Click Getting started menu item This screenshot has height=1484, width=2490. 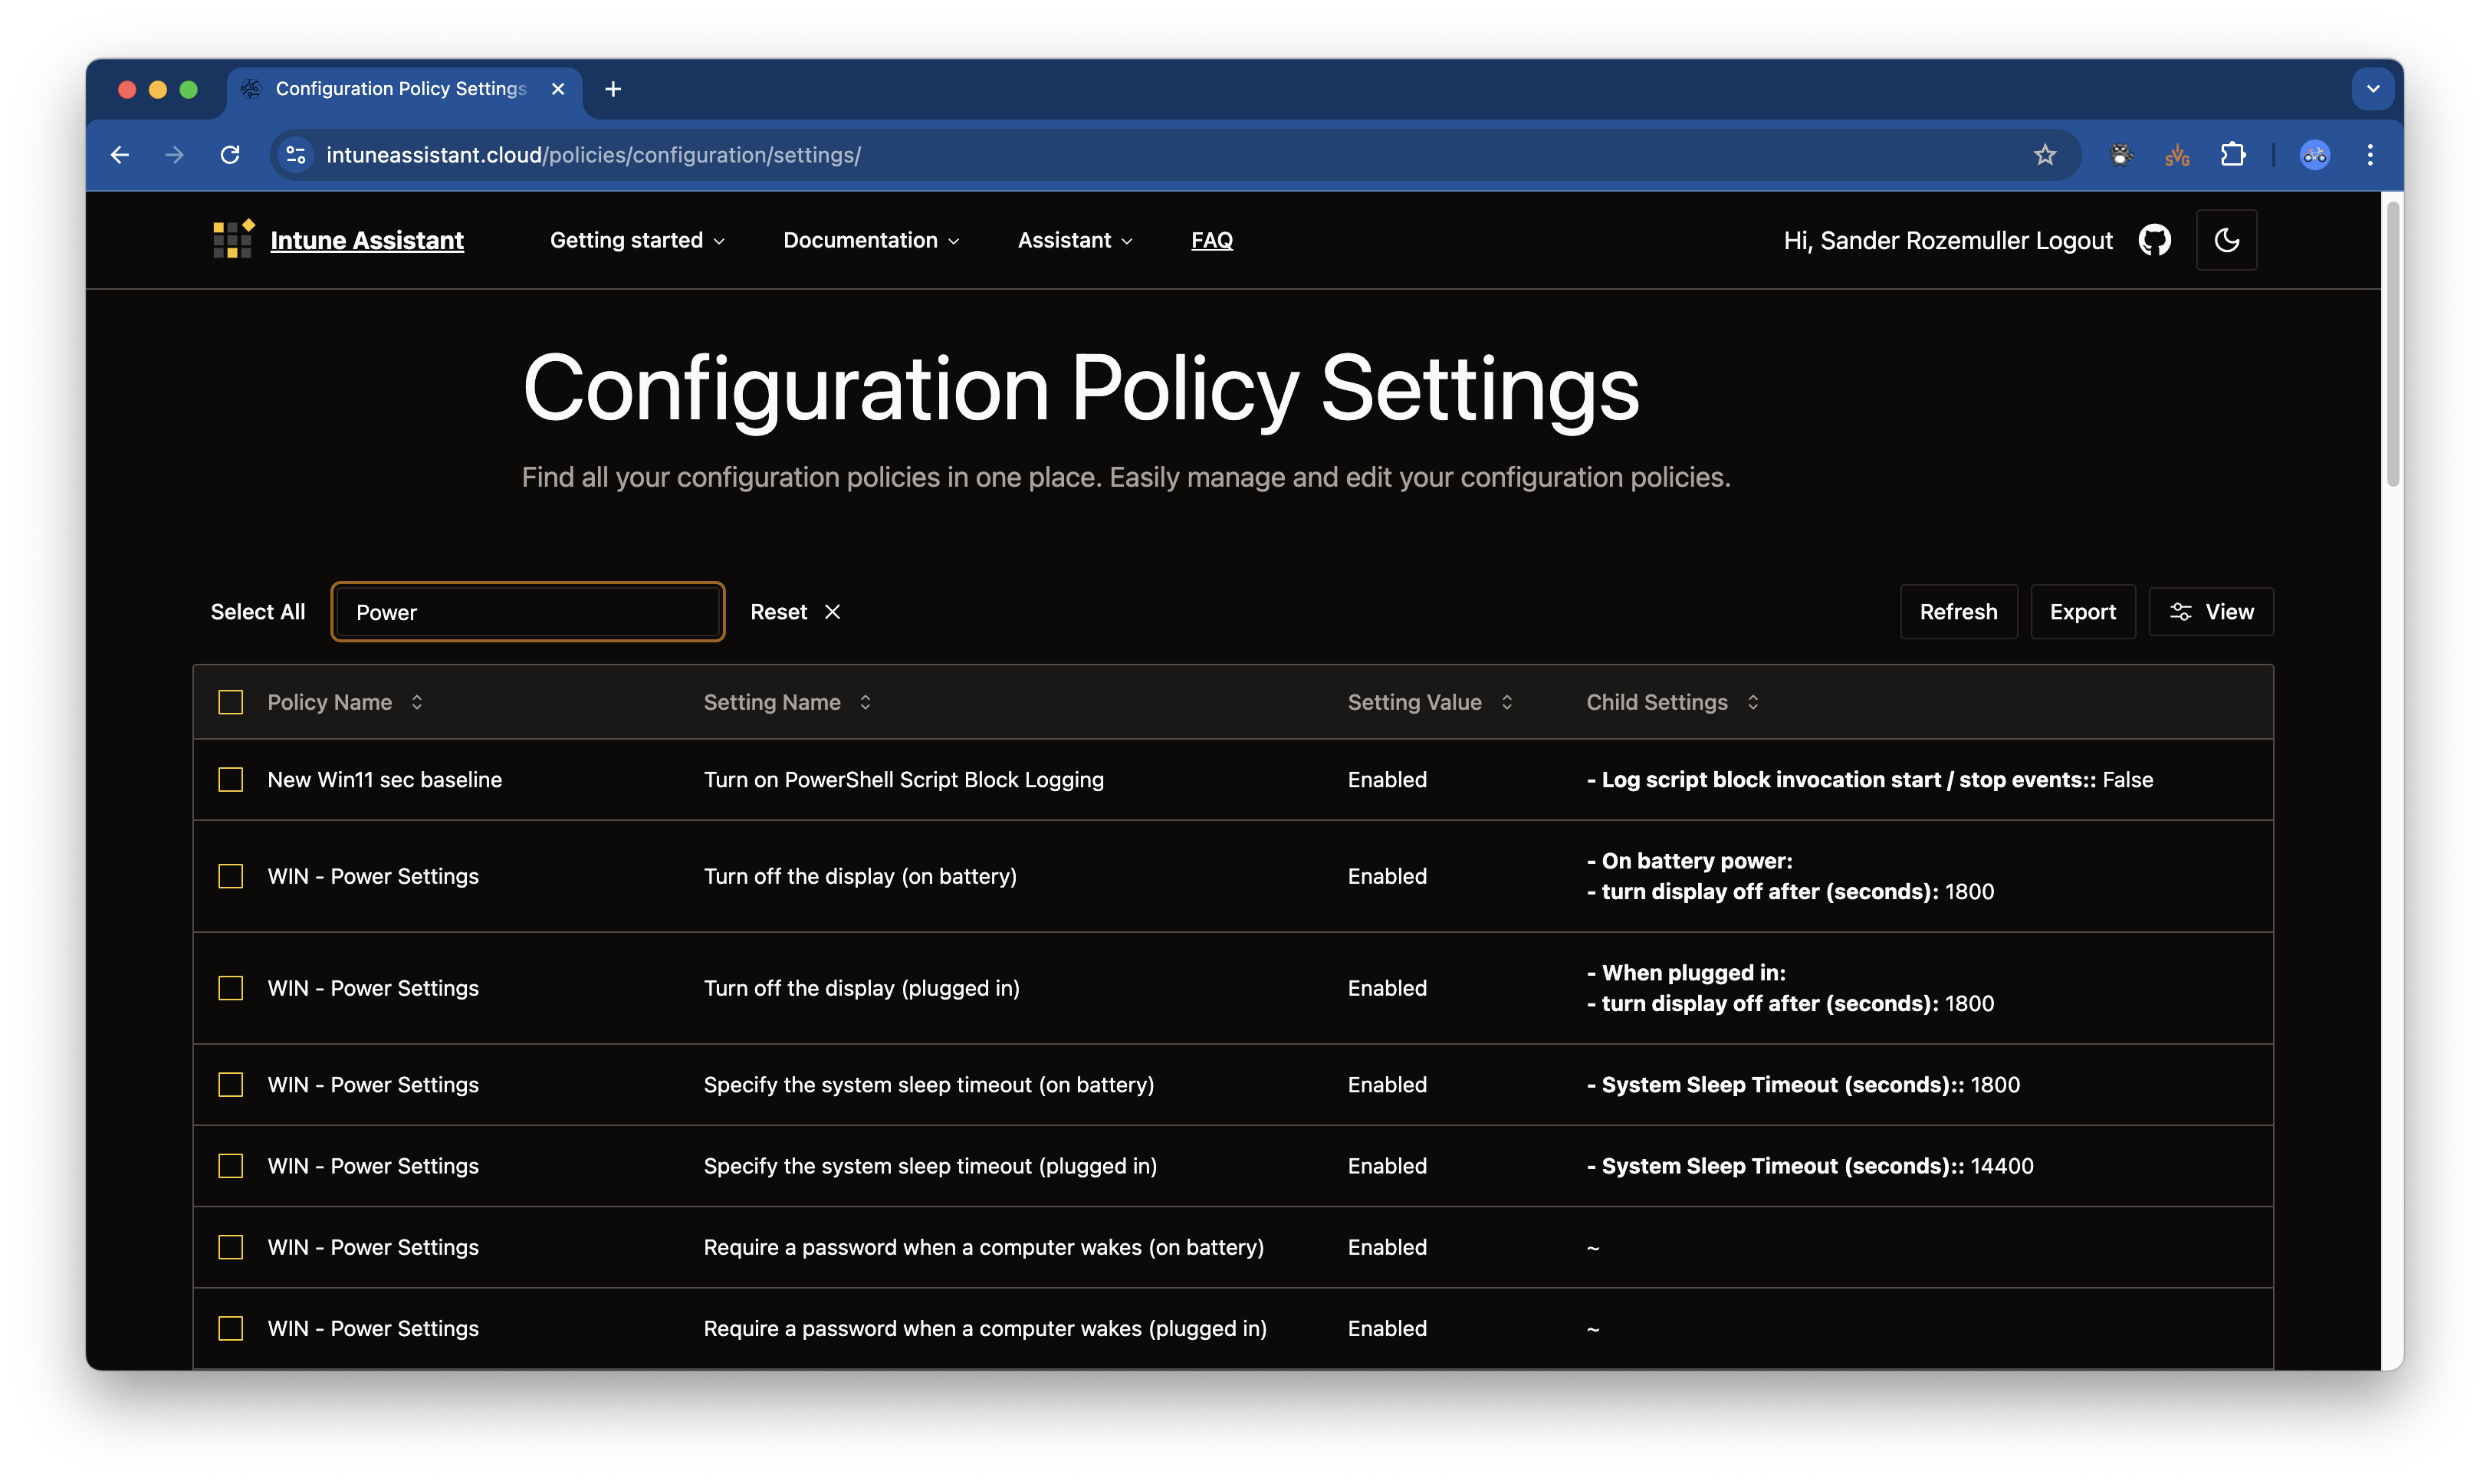click(638, 238)
